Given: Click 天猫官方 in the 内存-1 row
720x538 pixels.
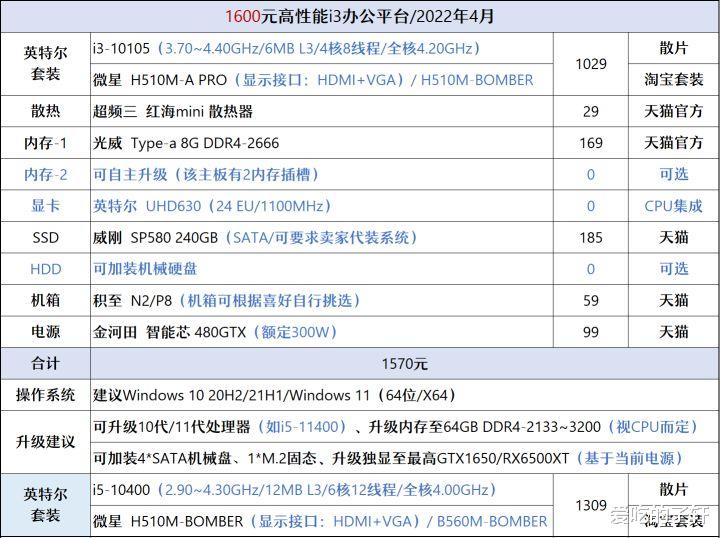Looking at the screenshot, I should [x=673, y=143].
